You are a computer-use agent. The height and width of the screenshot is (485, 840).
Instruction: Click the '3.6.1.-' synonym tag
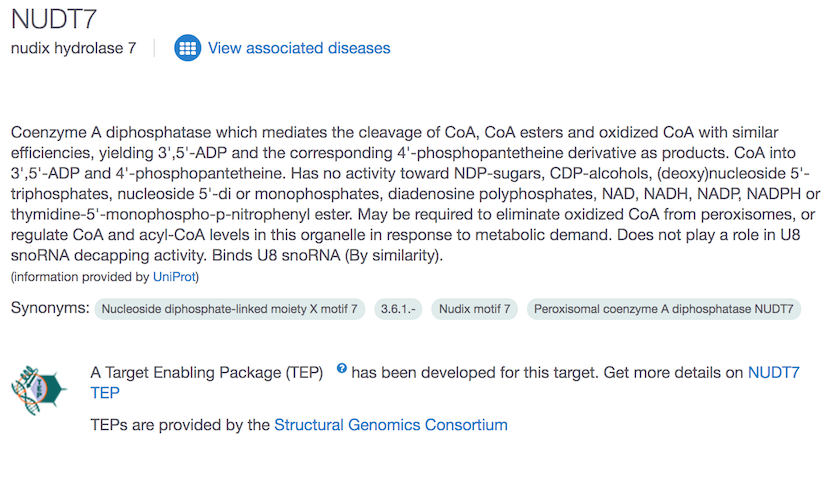tap(398, 309)
